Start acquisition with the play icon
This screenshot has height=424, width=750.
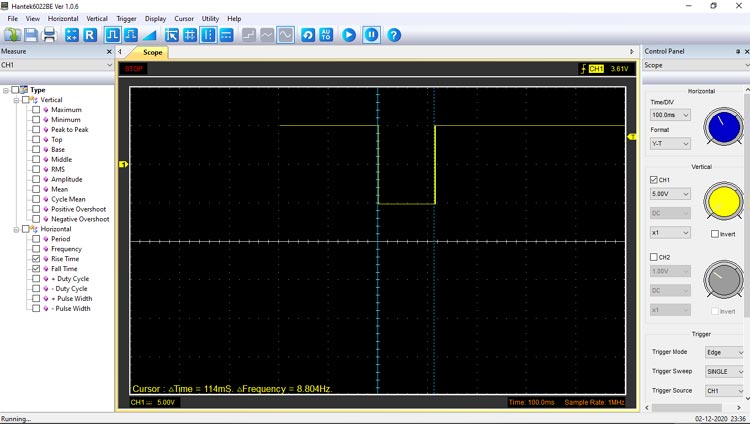click(349, 35)
